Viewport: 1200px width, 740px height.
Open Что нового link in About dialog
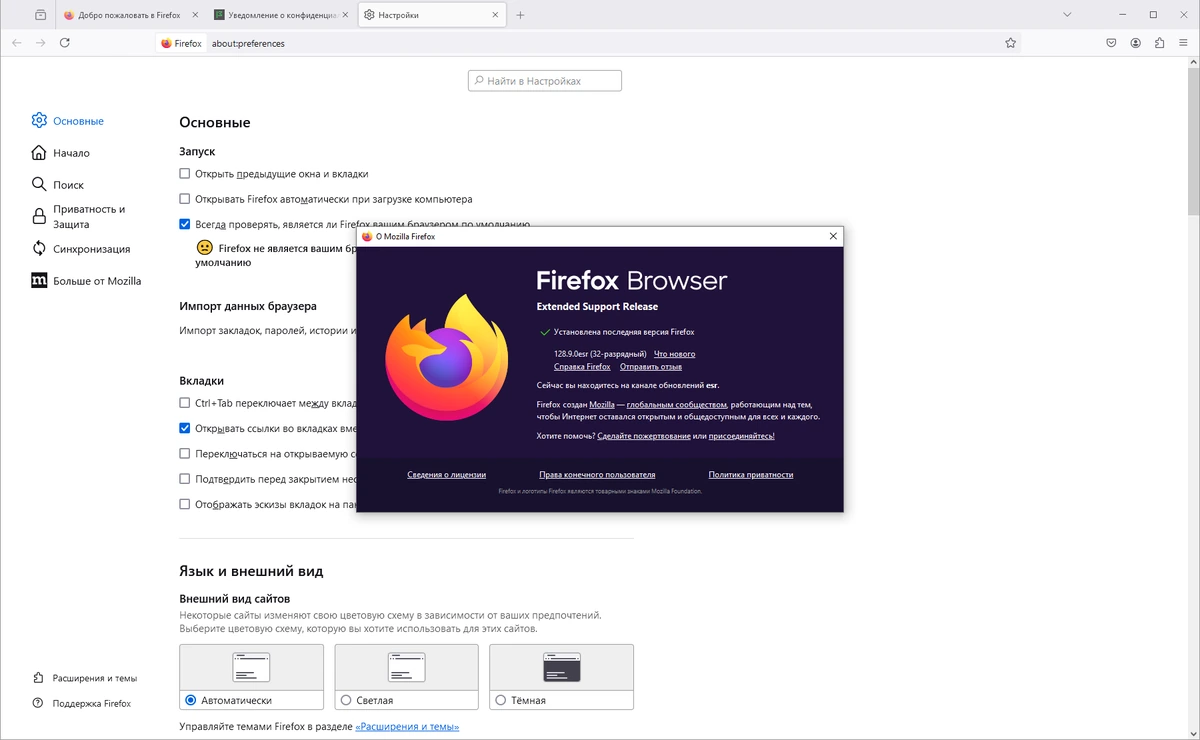pos(674,354)
